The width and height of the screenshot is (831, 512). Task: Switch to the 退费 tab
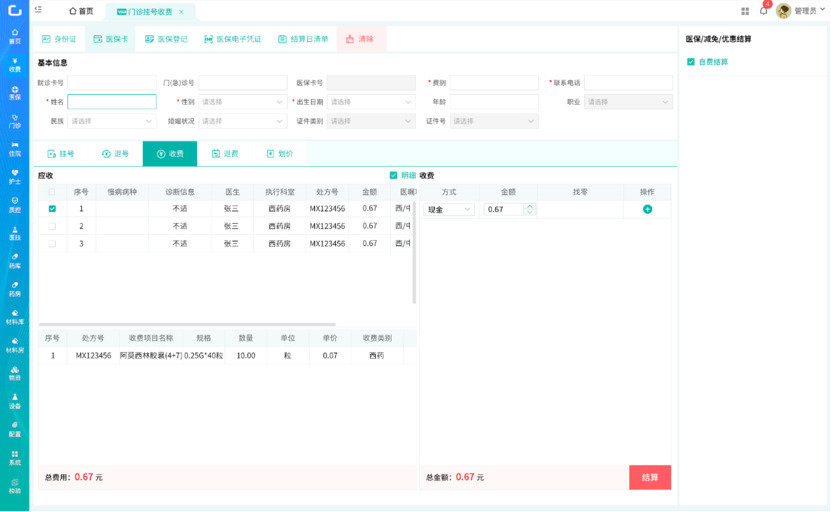[224, 154]
